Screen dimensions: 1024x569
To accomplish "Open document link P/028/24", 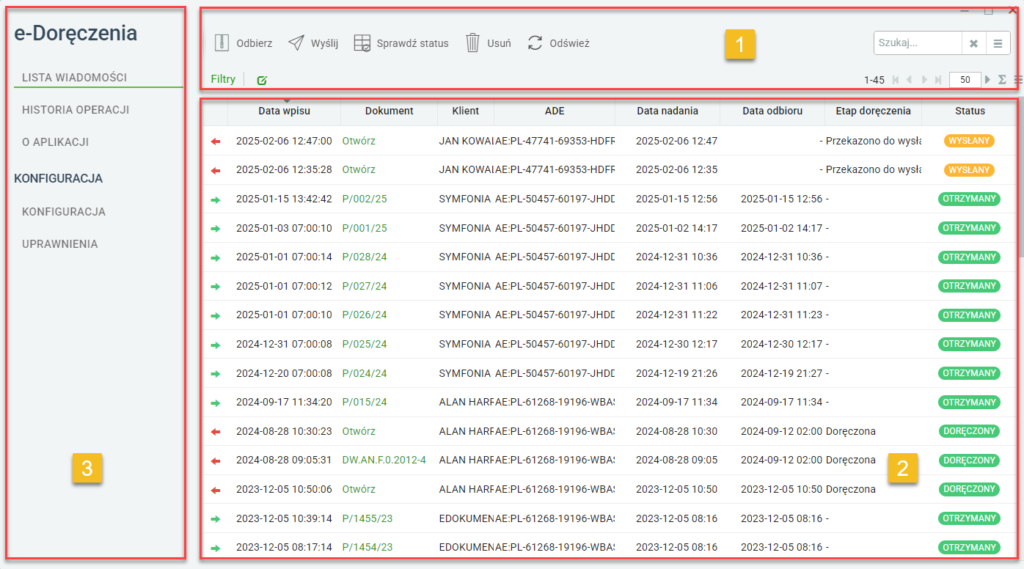I will tap(364, 257).
